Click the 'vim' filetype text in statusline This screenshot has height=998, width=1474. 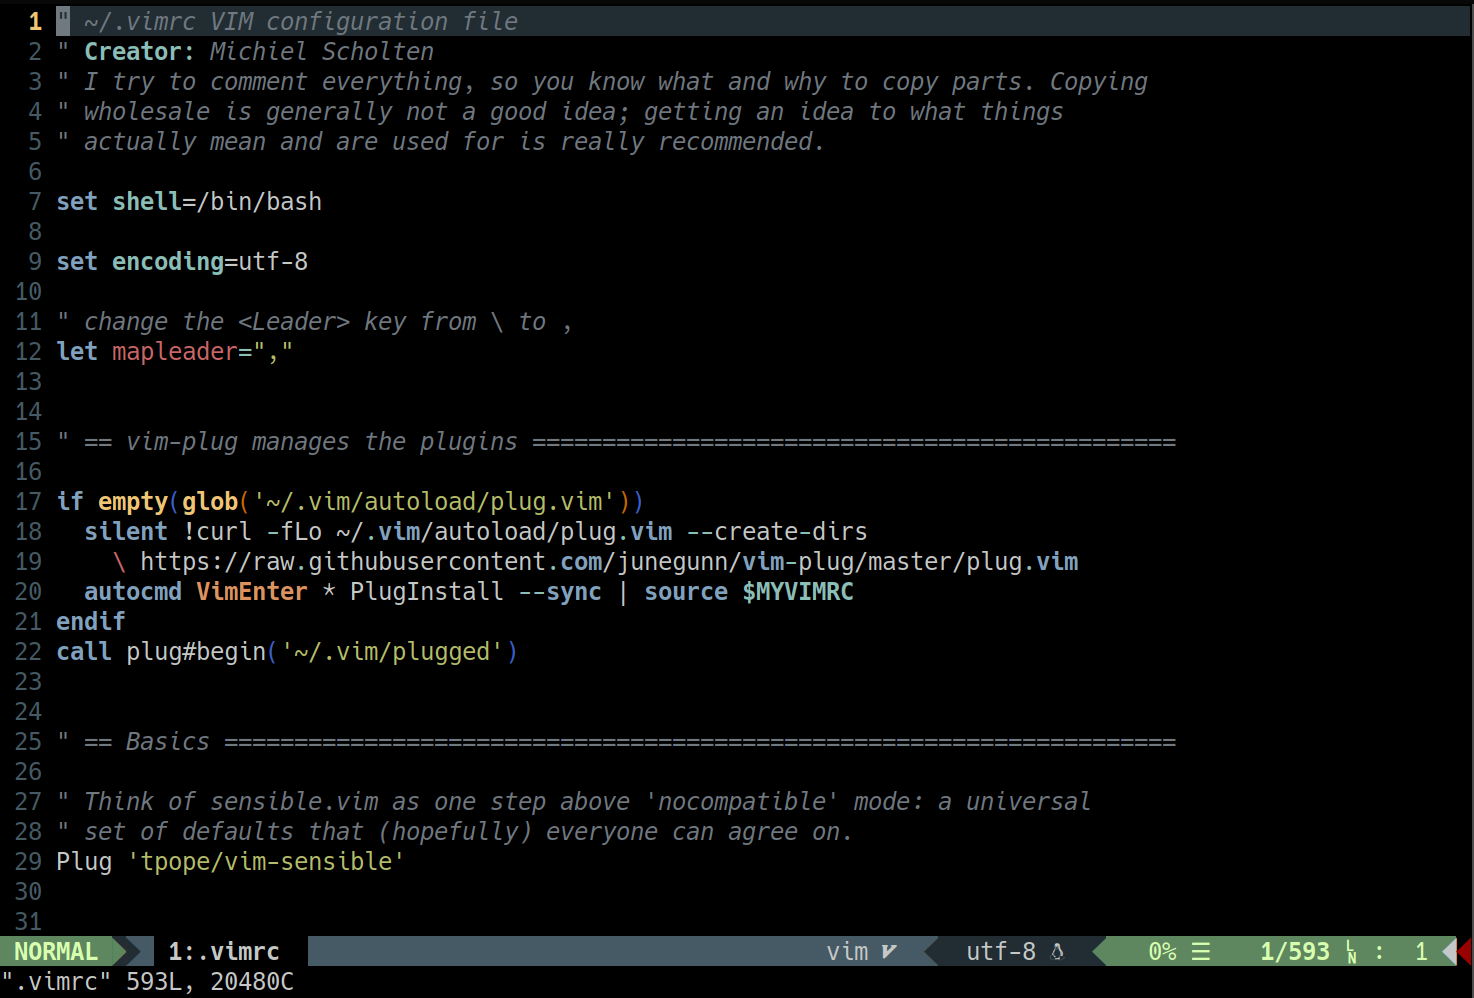[x=847, y=952]
